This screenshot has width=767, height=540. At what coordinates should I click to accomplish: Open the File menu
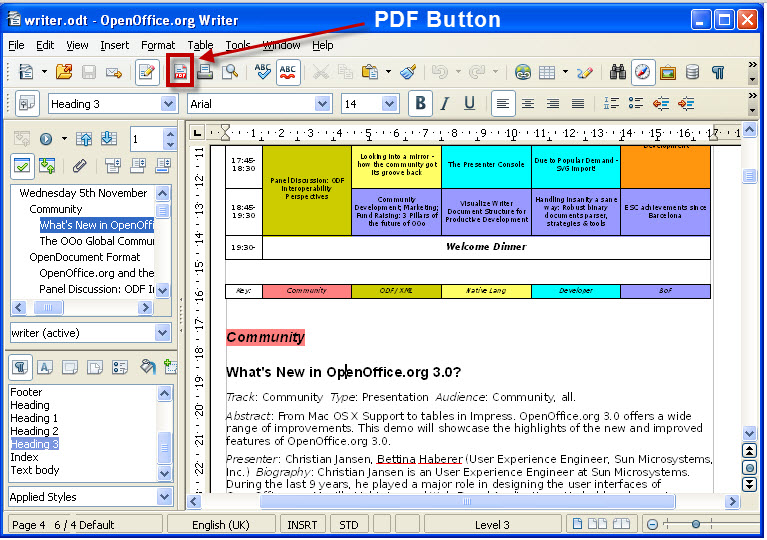point(16,45)
